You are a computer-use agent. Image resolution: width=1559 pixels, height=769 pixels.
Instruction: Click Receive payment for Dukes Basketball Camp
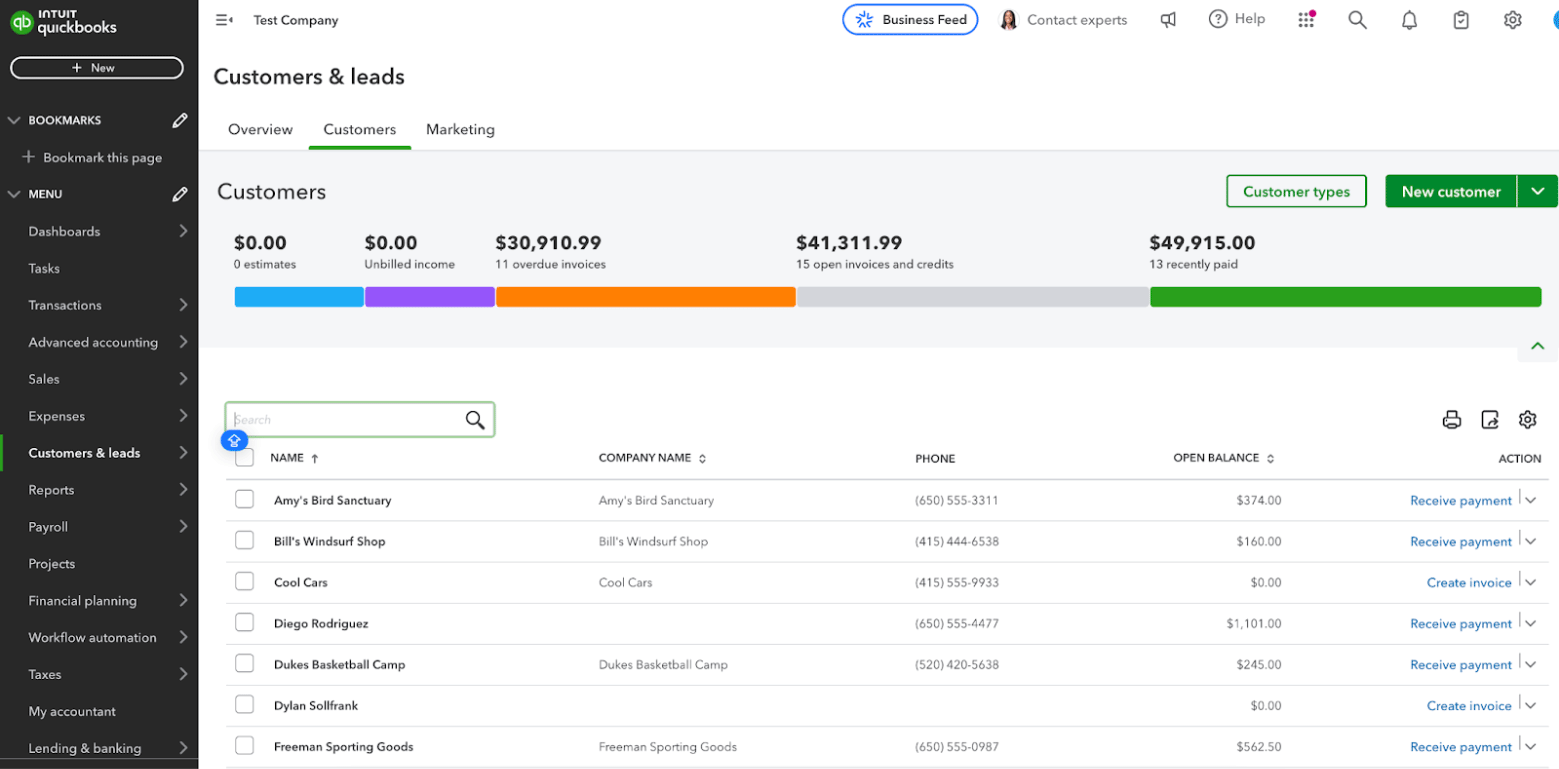1461,665
